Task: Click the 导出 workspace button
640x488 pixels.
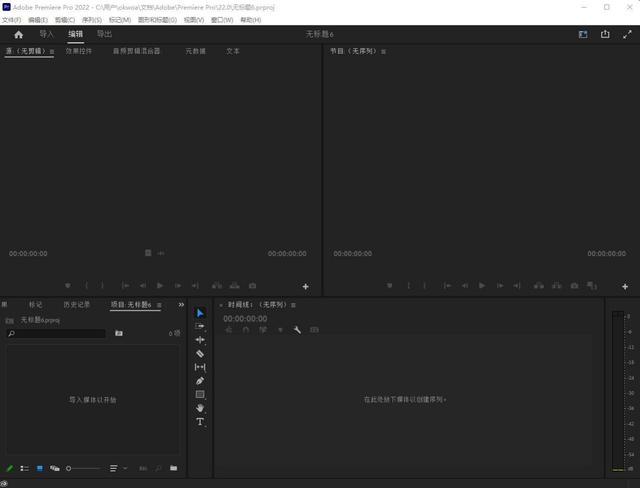Action: (x=104, y=34)
